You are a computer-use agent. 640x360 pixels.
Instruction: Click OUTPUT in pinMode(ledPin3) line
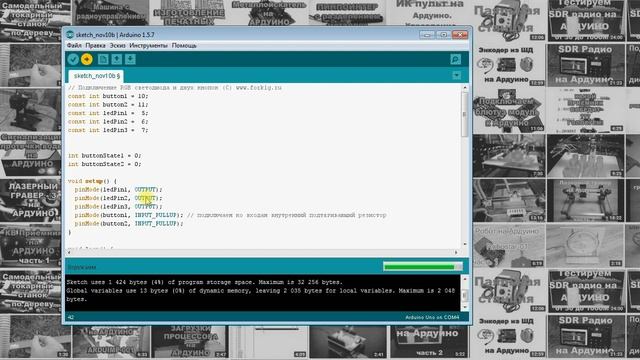(146, 207)
